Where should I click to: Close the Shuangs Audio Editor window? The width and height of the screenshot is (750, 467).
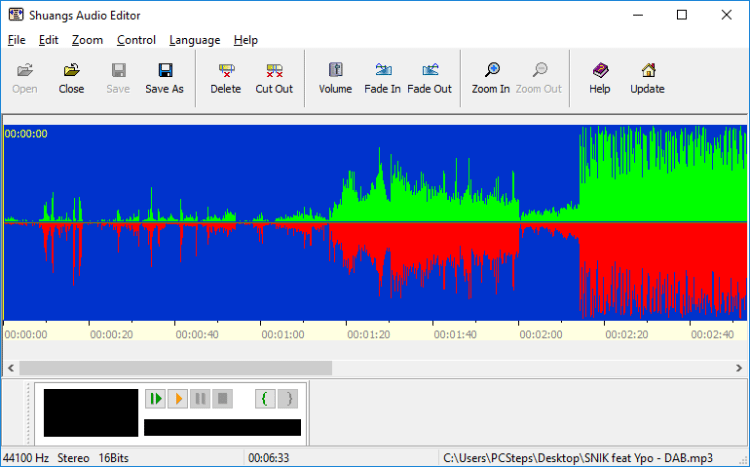point(727,15)
